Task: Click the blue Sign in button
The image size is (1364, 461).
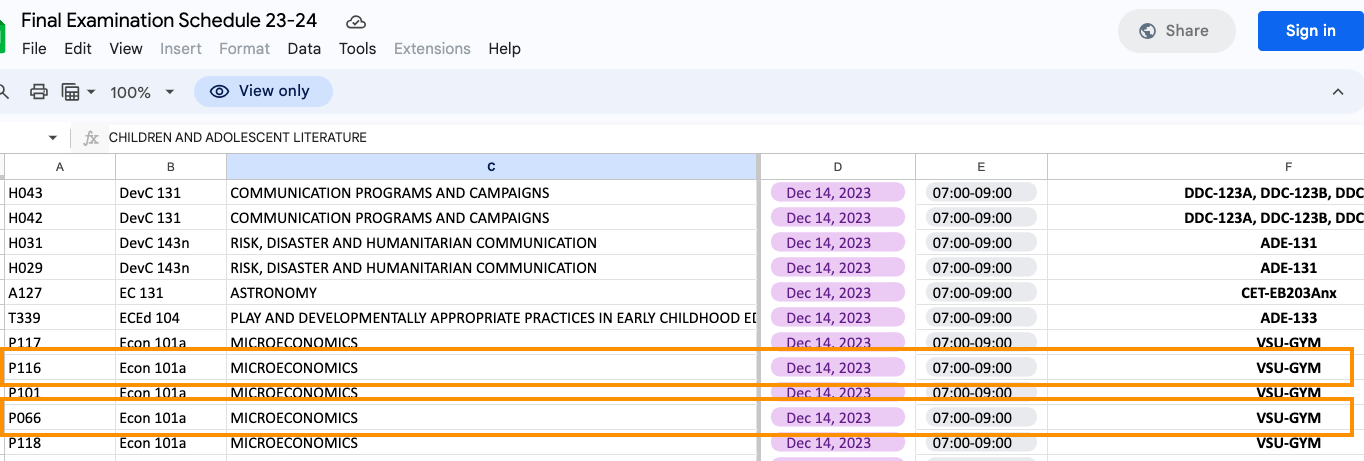Action: click(x=1310, y=31)
